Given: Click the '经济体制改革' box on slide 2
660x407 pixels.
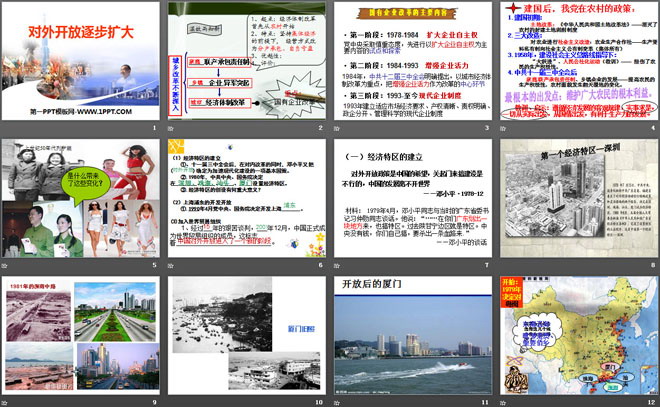Looking at the screenshot, I should click(229, 102).
